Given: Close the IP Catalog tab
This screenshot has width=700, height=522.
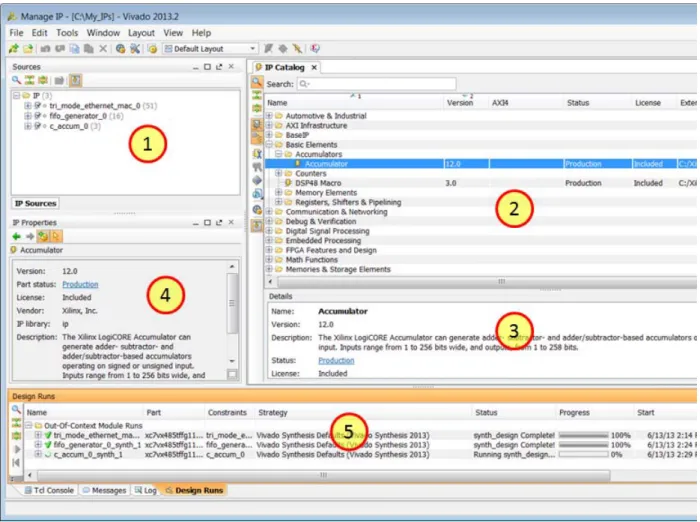Looking at the screenshot, I should pos(314,67).
